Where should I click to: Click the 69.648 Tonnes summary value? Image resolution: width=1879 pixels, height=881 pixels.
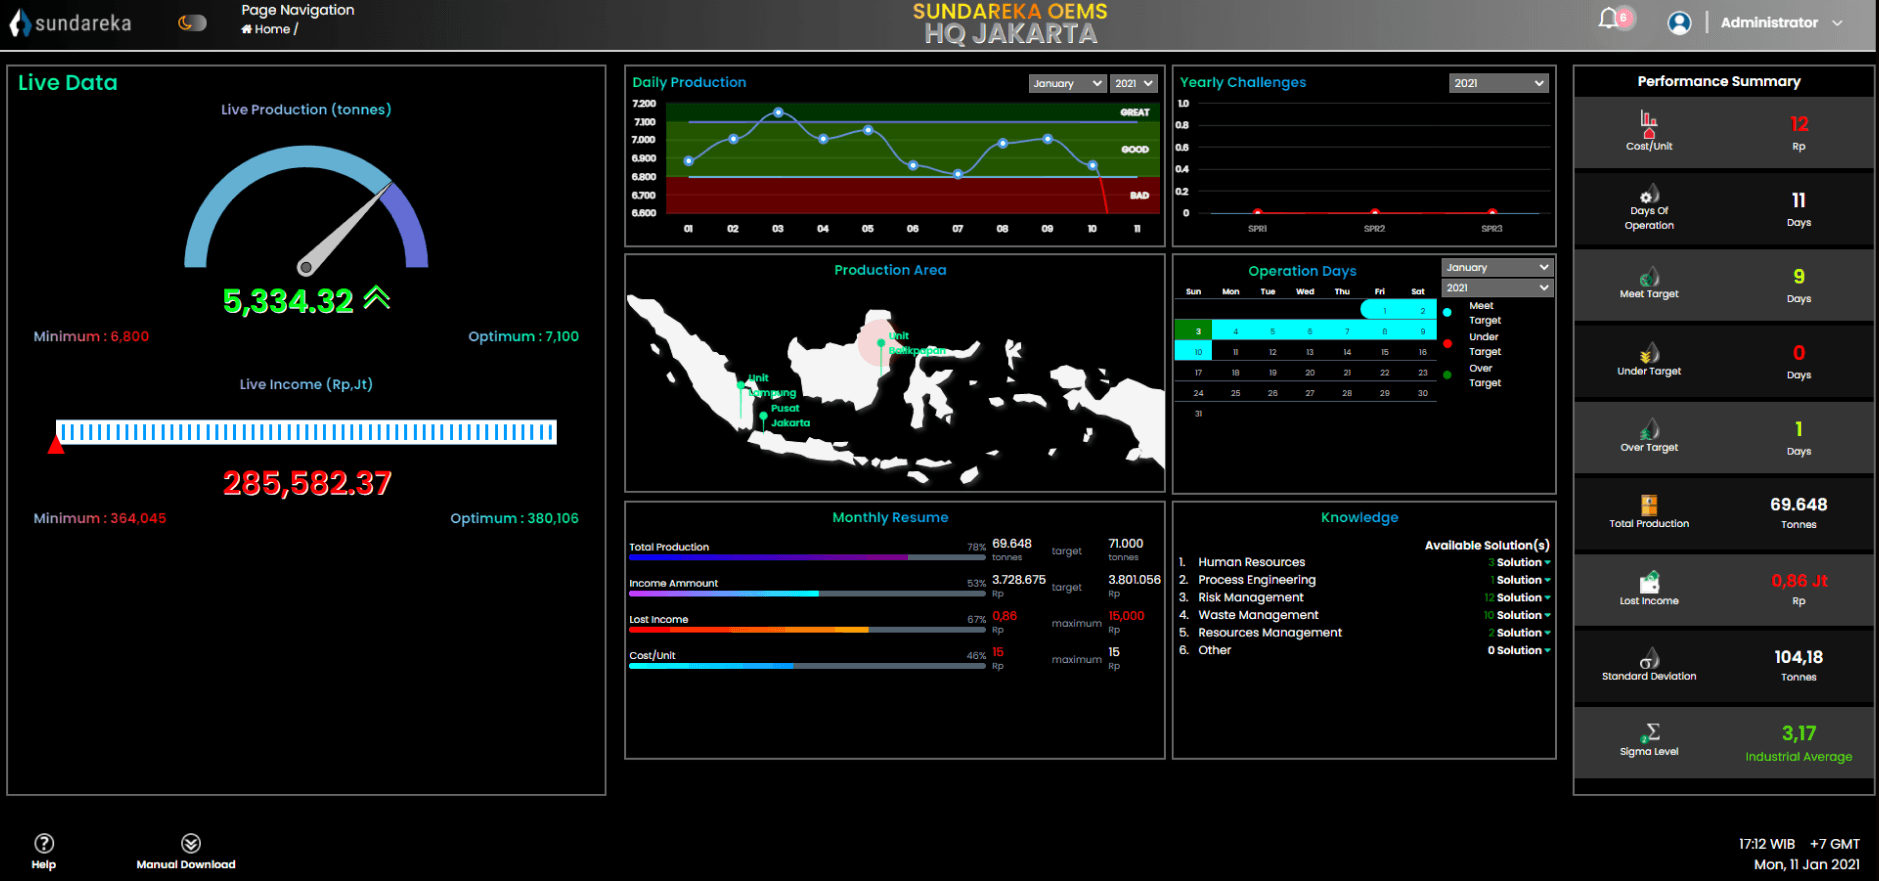tap(1798, 505)
